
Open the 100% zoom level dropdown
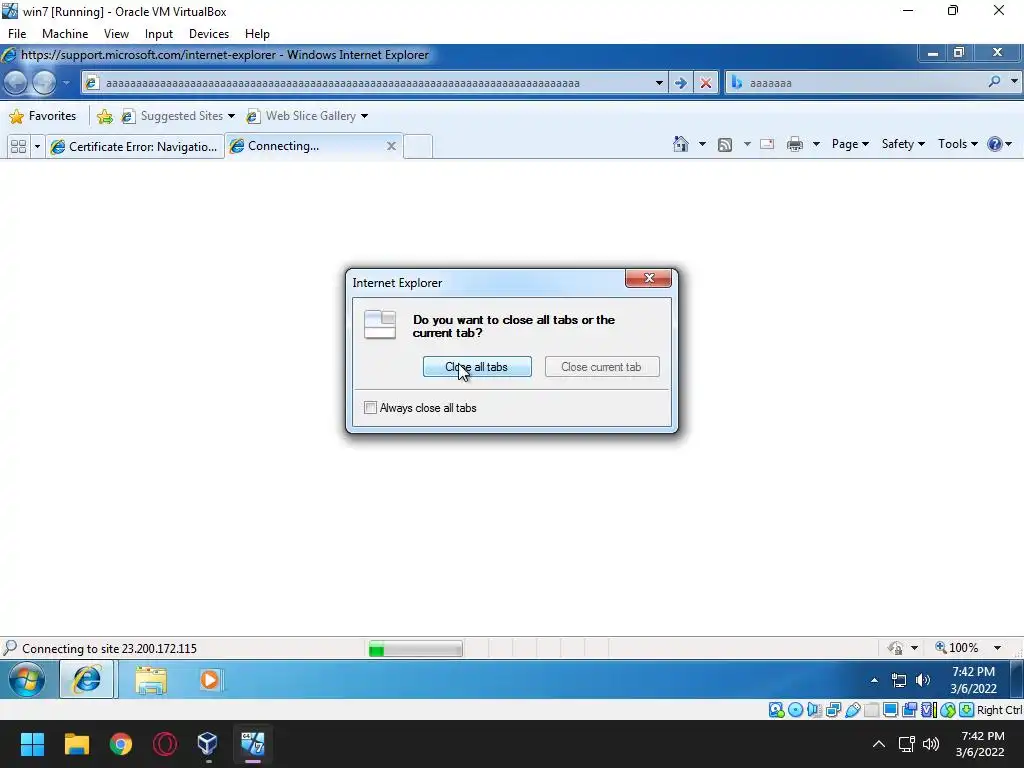pos(997,648)
